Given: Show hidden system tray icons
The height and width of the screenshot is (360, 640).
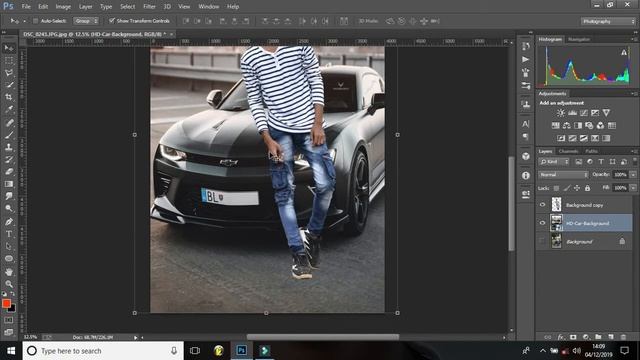Looking at the screenshot, I should (x=542, y=351).
